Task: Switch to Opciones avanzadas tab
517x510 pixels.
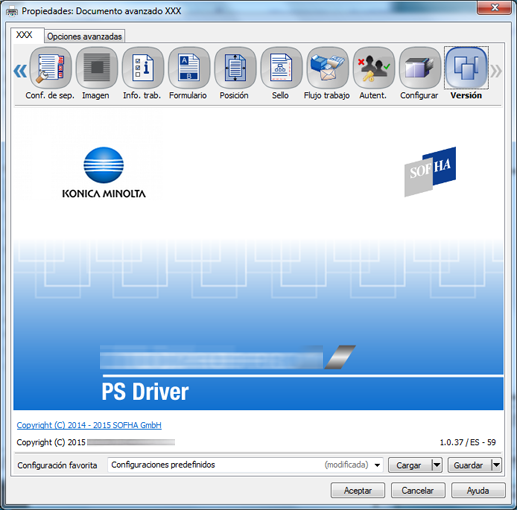Action: [85, 36]
